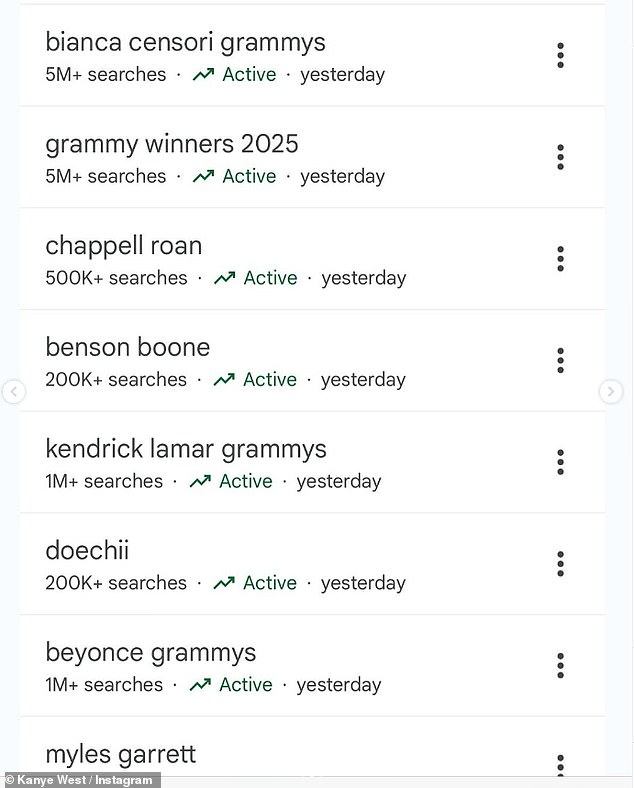Click the Active status under chappell roan
Screen dimensions: 634x788
click(270, 278)
